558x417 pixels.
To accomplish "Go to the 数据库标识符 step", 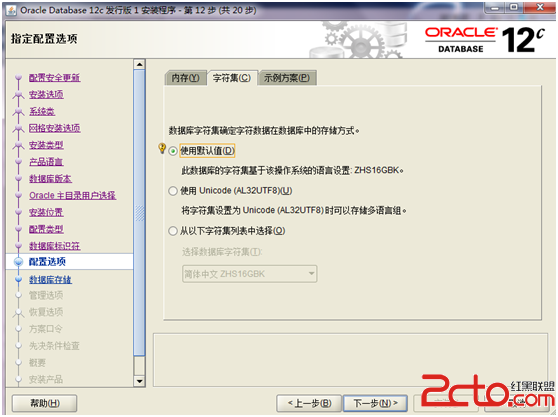I will (x=54, y=246).
